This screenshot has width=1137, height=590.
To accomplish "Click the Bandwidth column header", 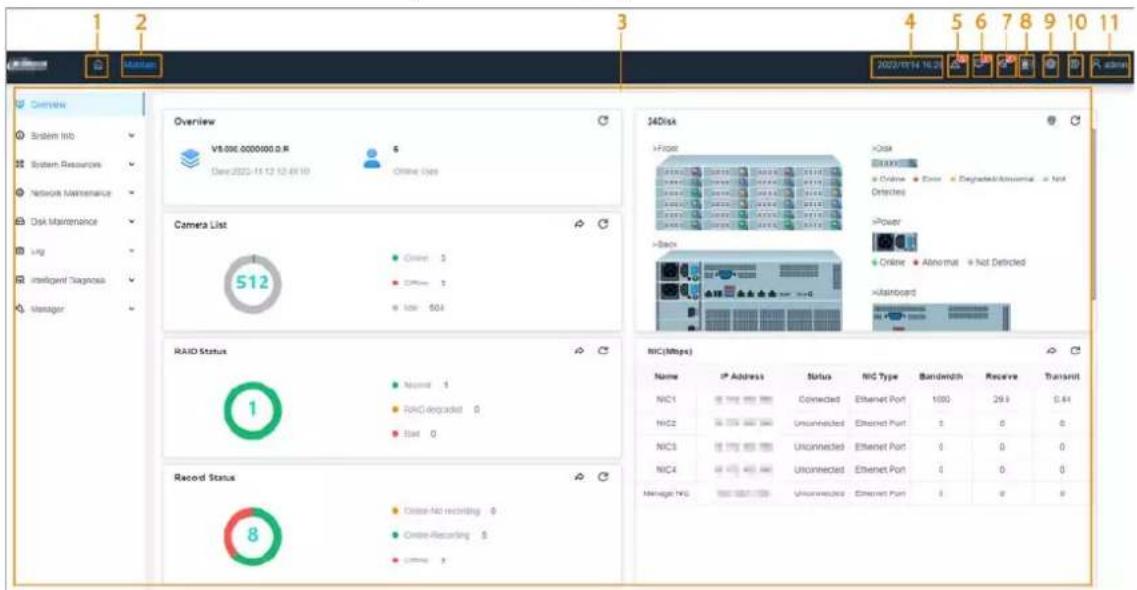I will point(940,376).
